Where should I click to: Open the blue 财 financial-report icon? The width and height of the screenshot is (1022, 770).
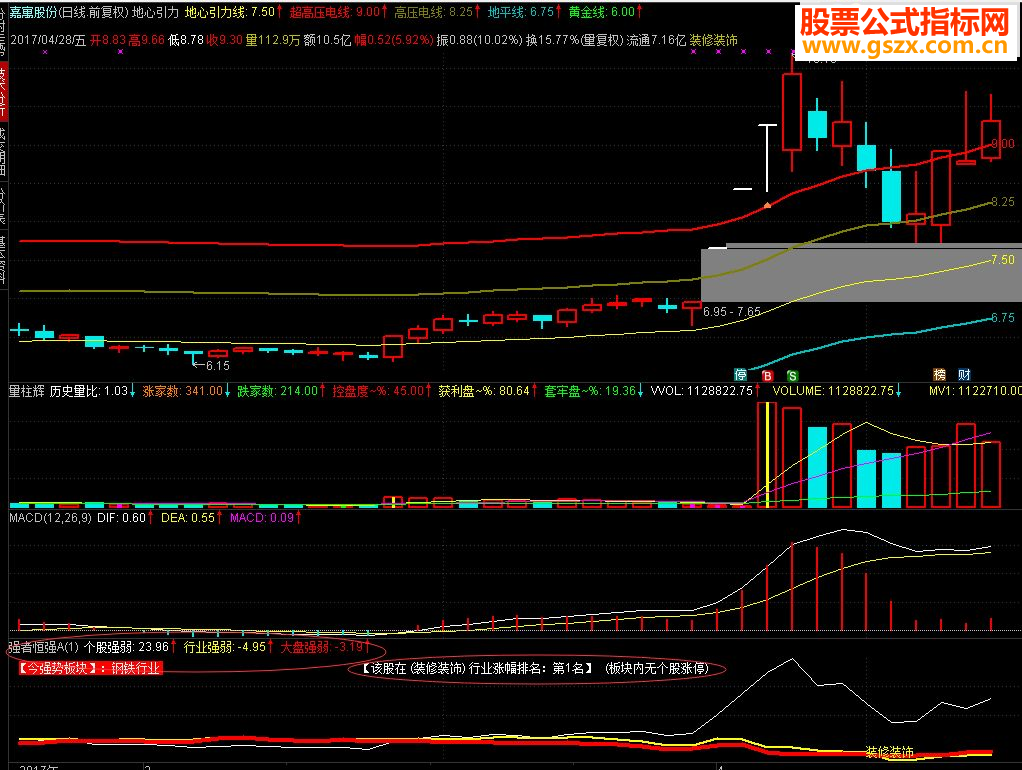[964, 375]
